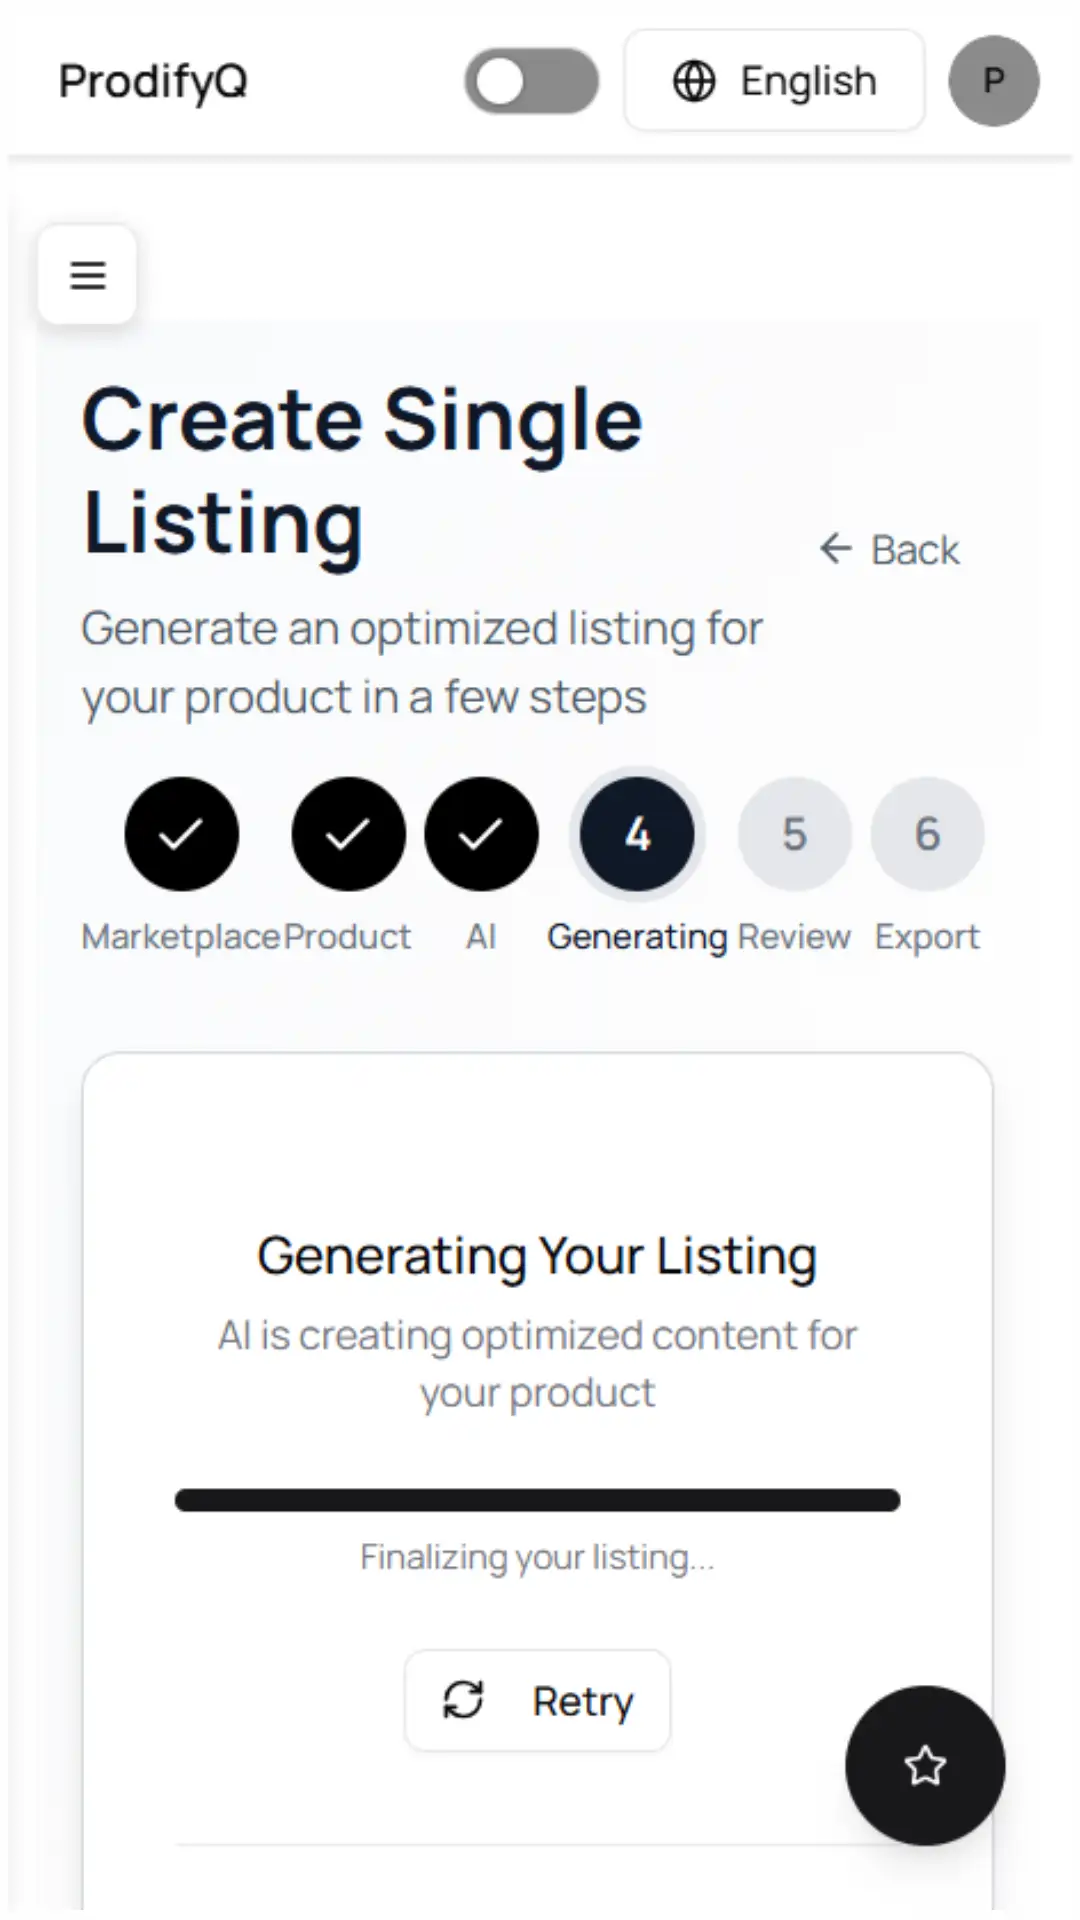Click the Generating step label

click(637, 937)
